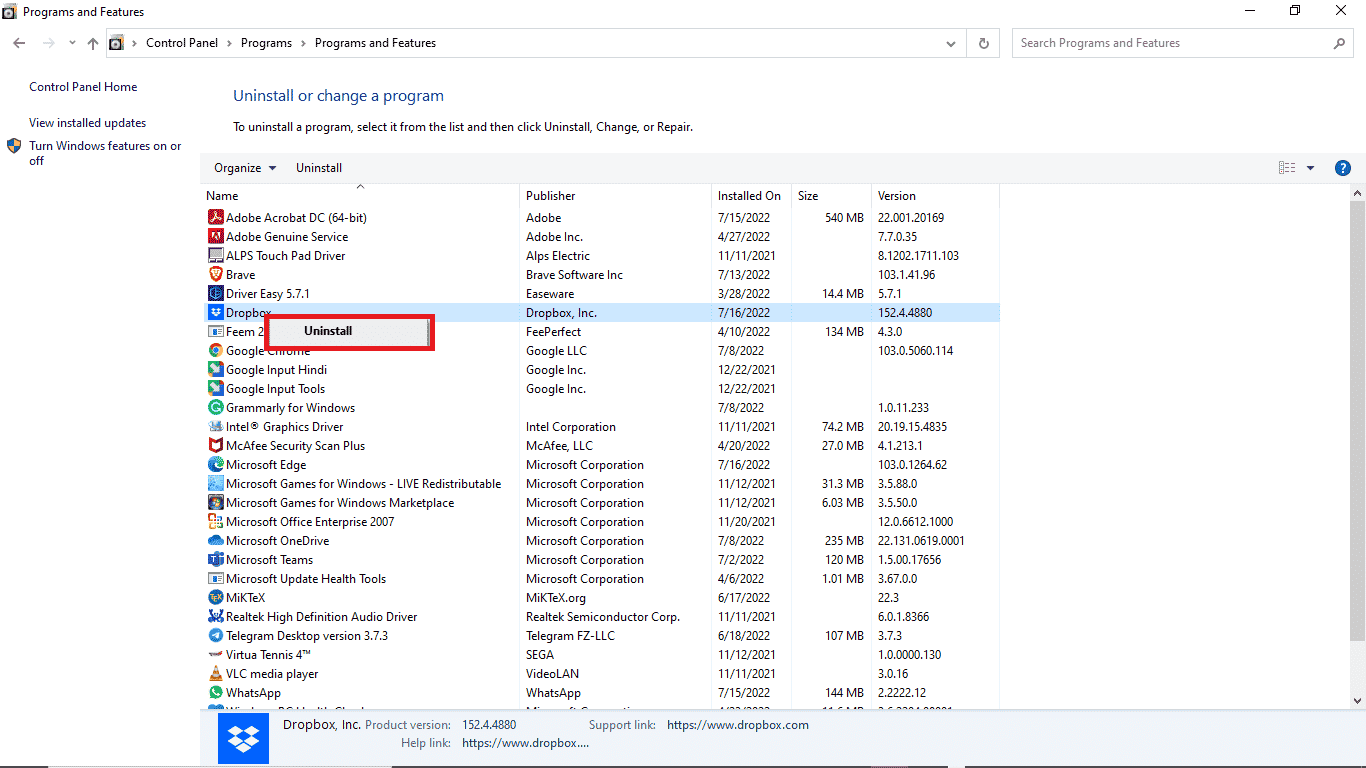The width and height of the screenshot is (1366, 768).
Task: Click the refresh button next to address bar
Action: coord(983,43)
